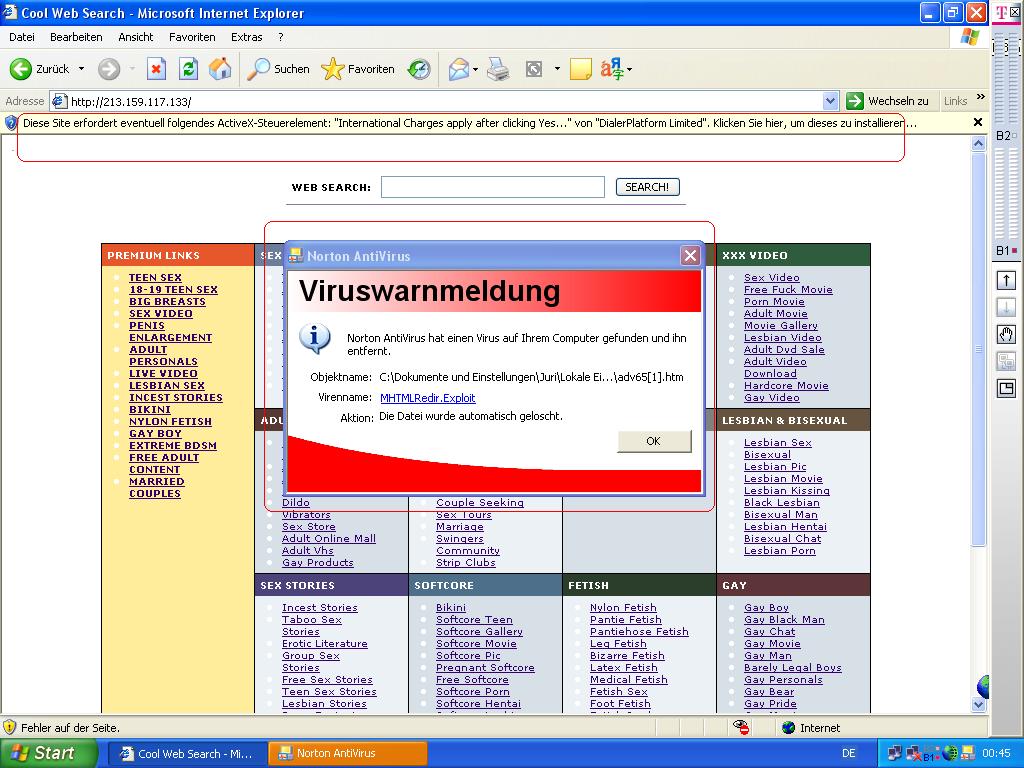Screen dimensions: 1024x768
Task: Click the ActiveX shield icon in information bar
Action: coord(11,123)
